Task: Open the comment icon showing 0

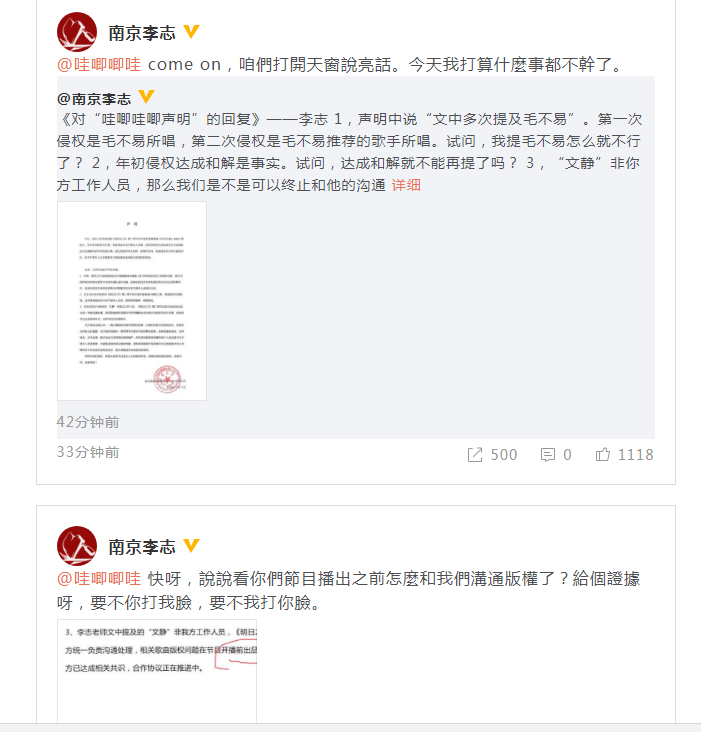Action: (547, 455)
